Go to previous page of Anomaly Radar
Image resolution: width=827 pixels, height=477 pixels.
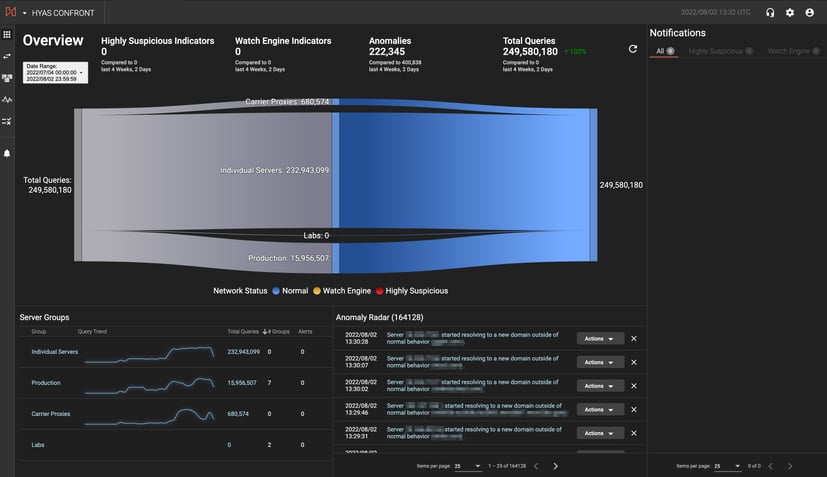click(x=536, y=466)
